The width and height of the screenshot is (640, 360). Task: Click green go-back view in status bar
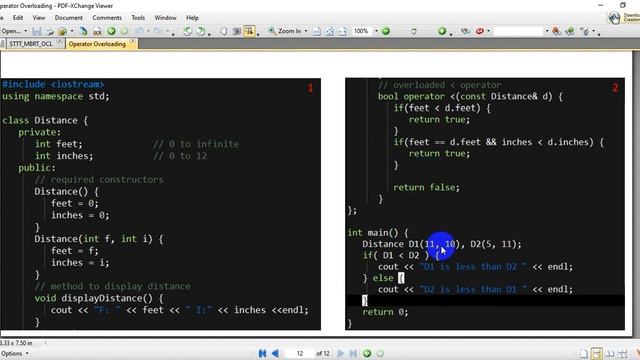point(367,353)
